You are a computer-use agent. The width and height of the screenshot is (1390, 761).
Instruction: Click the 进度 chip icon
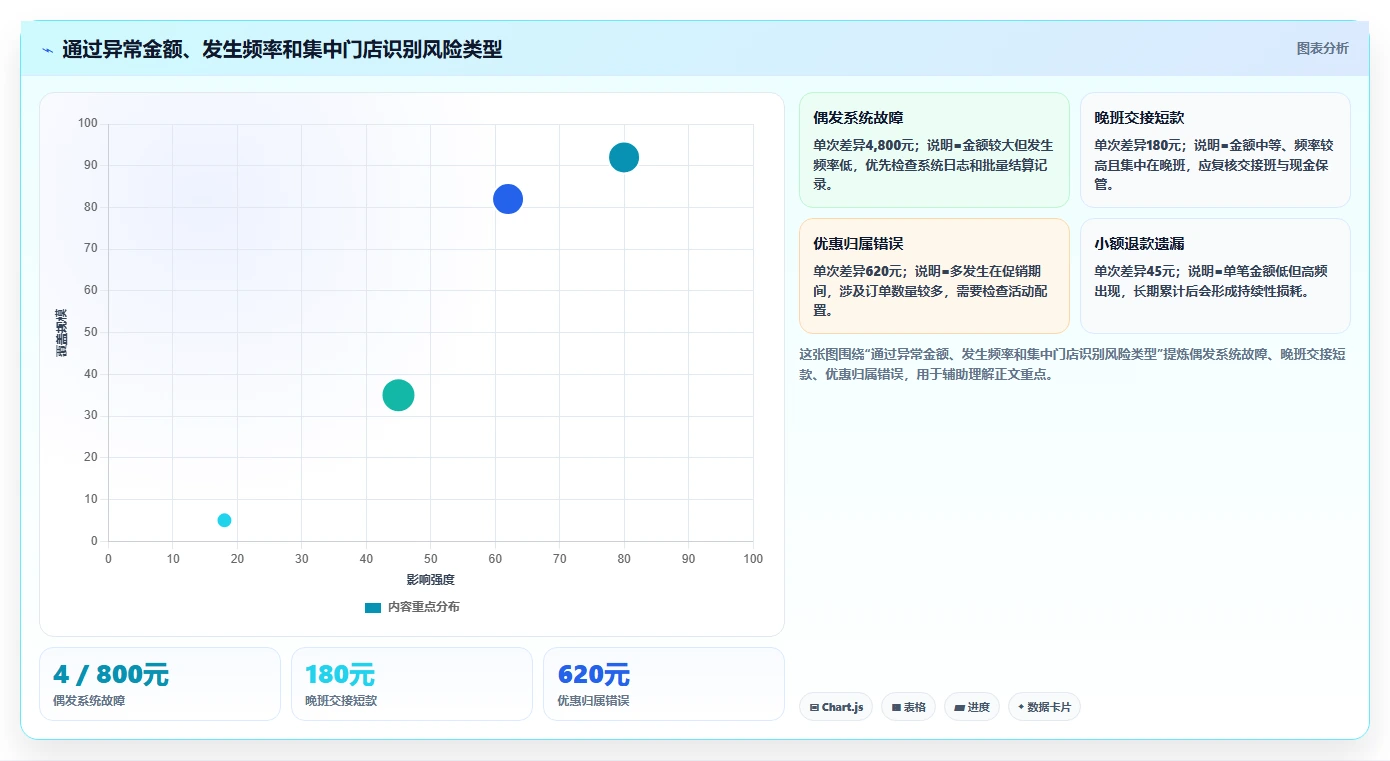pos(960,708)
